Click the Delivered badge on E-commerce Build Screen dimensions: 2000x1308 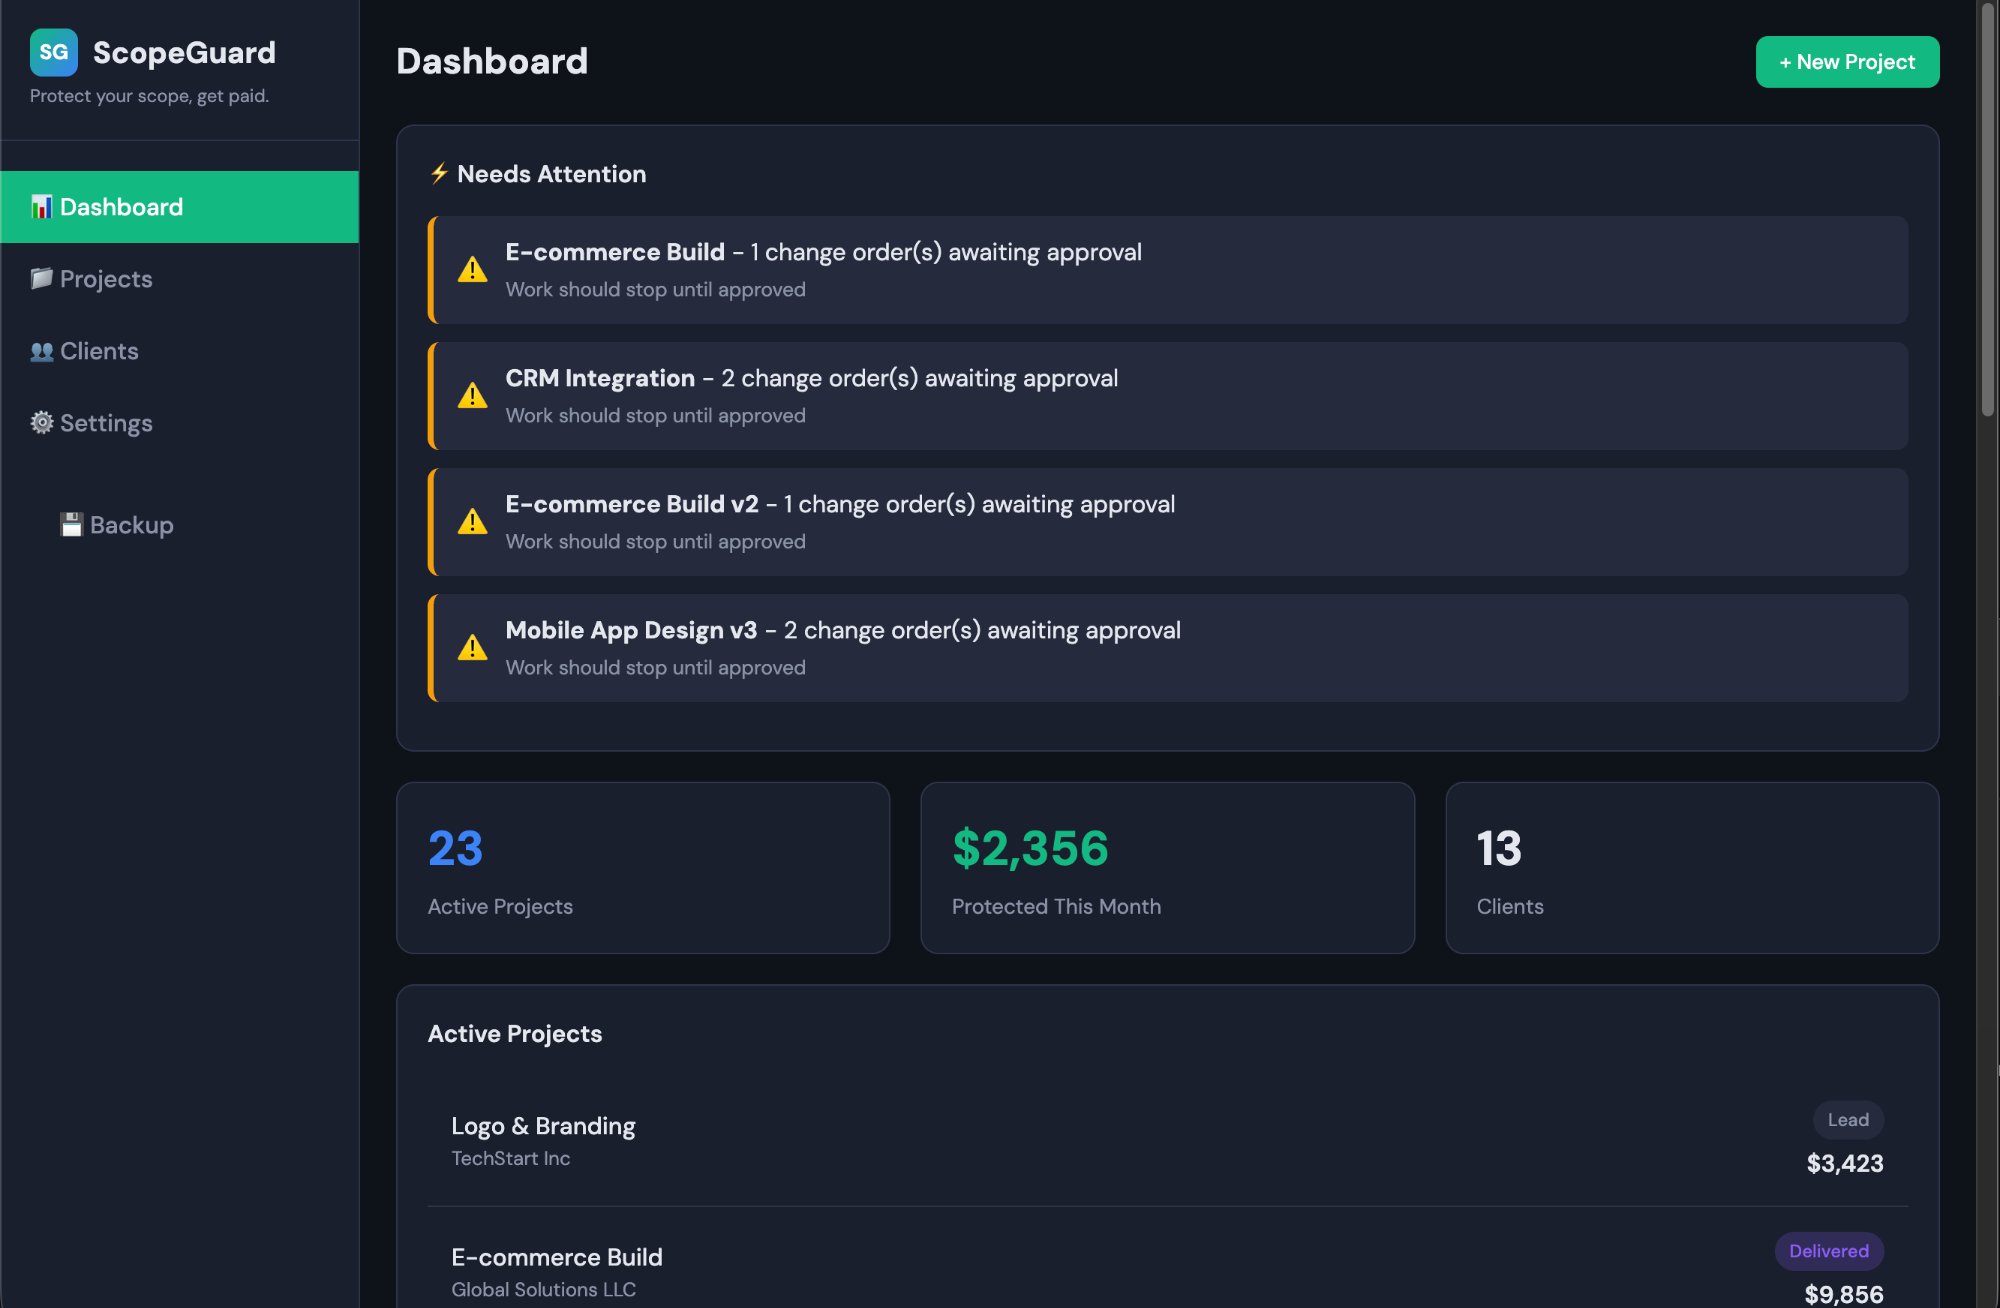point(1828,1251)
